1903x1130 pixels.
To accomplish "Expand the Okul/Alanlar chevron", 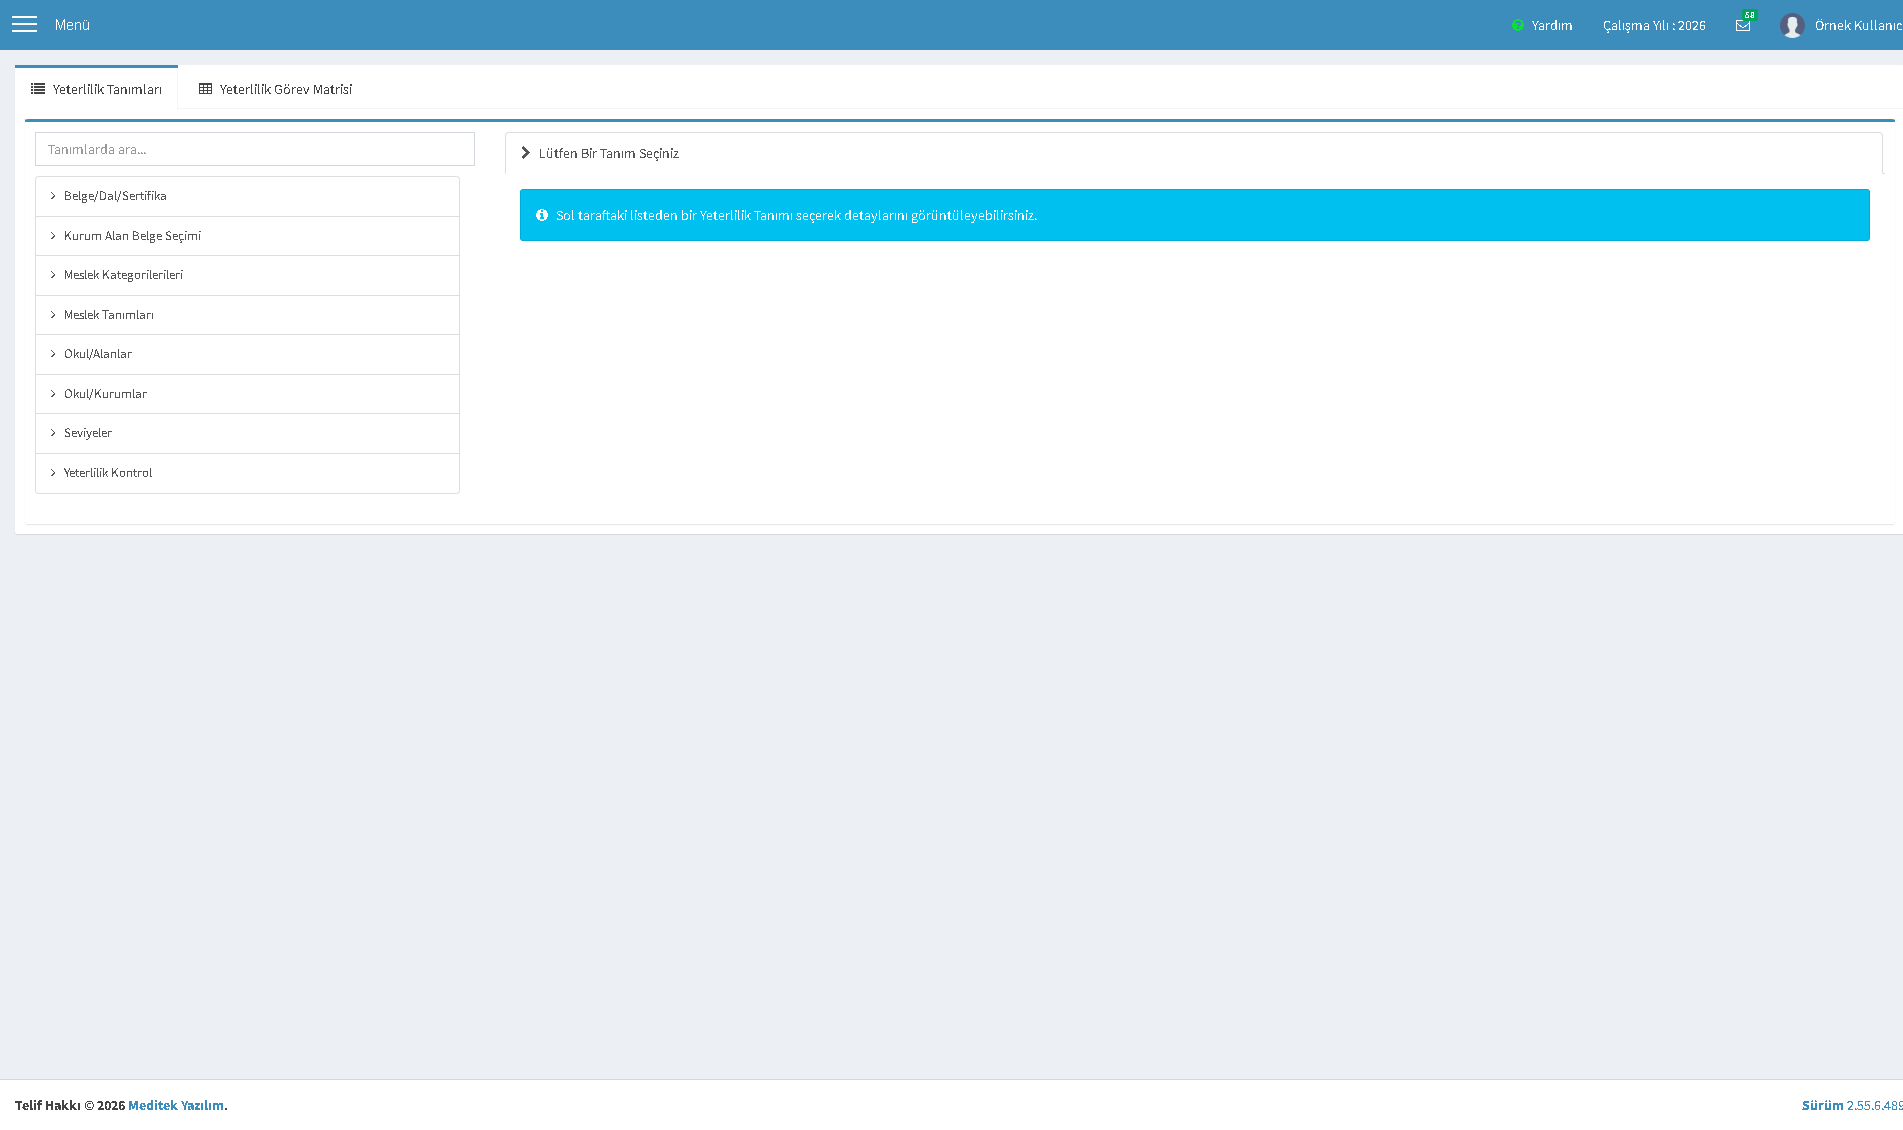I will 53,354.
